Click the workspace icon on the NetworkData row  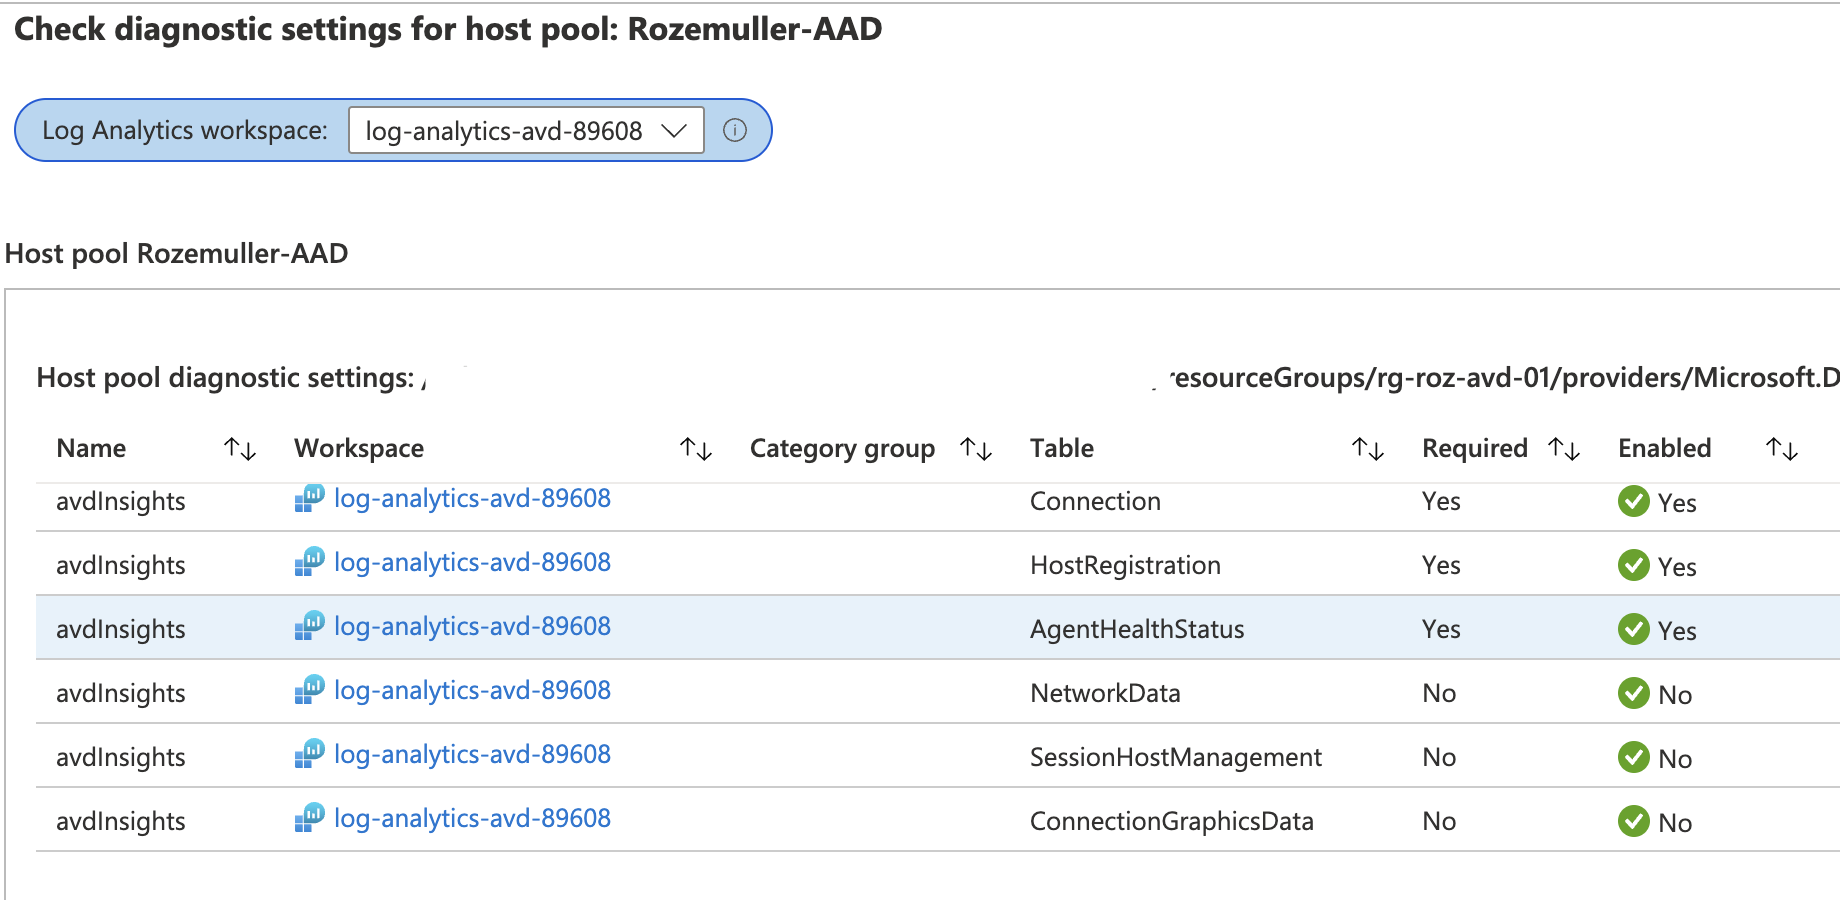pyautogui.click(x=311, y=690)
